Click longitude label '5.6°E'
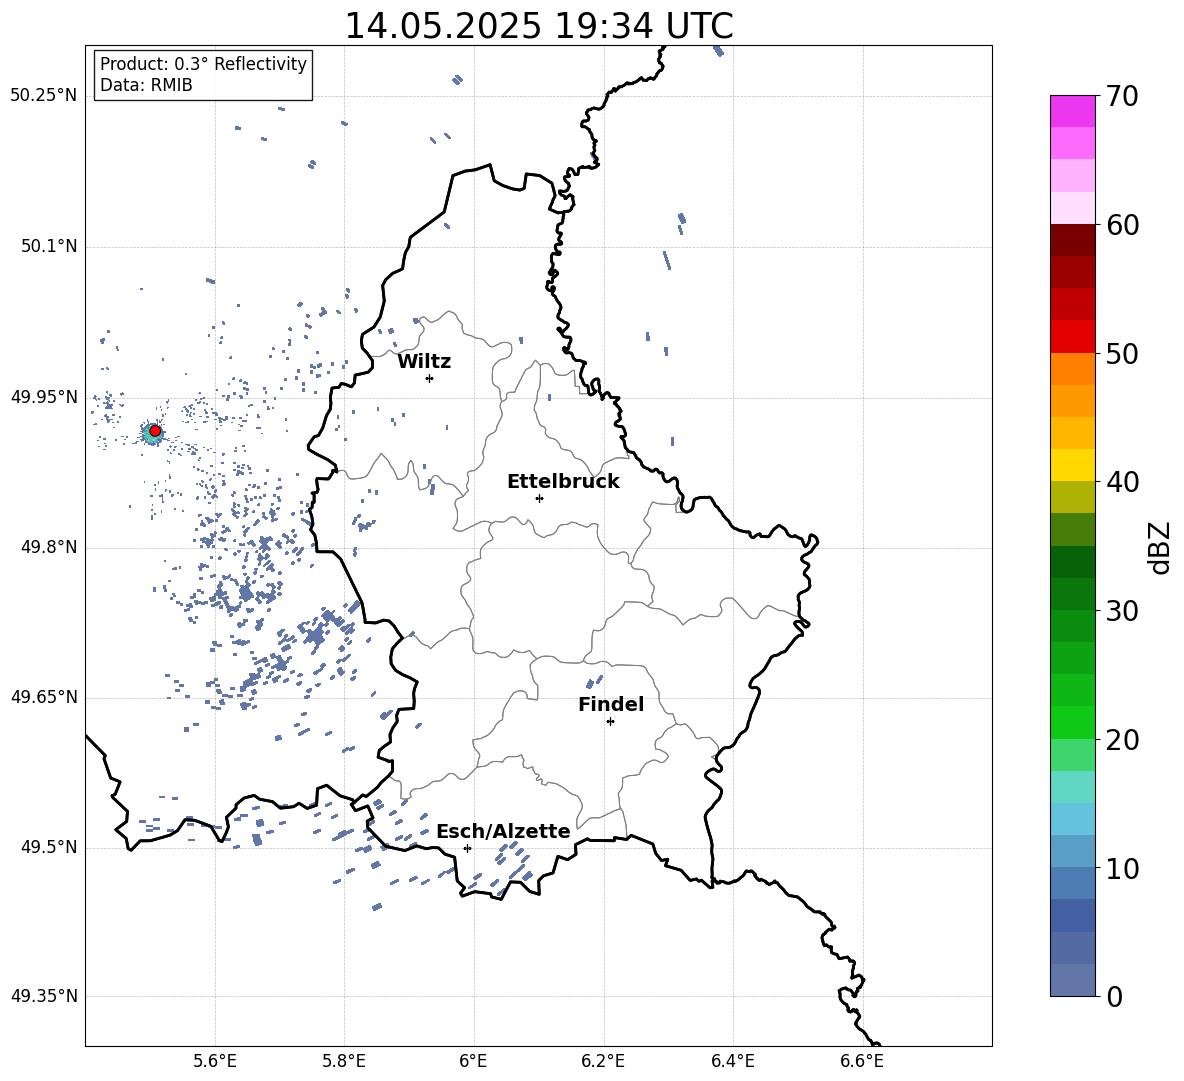Viewport: 1184px width, 1081px height. [x=214, y=1061]
